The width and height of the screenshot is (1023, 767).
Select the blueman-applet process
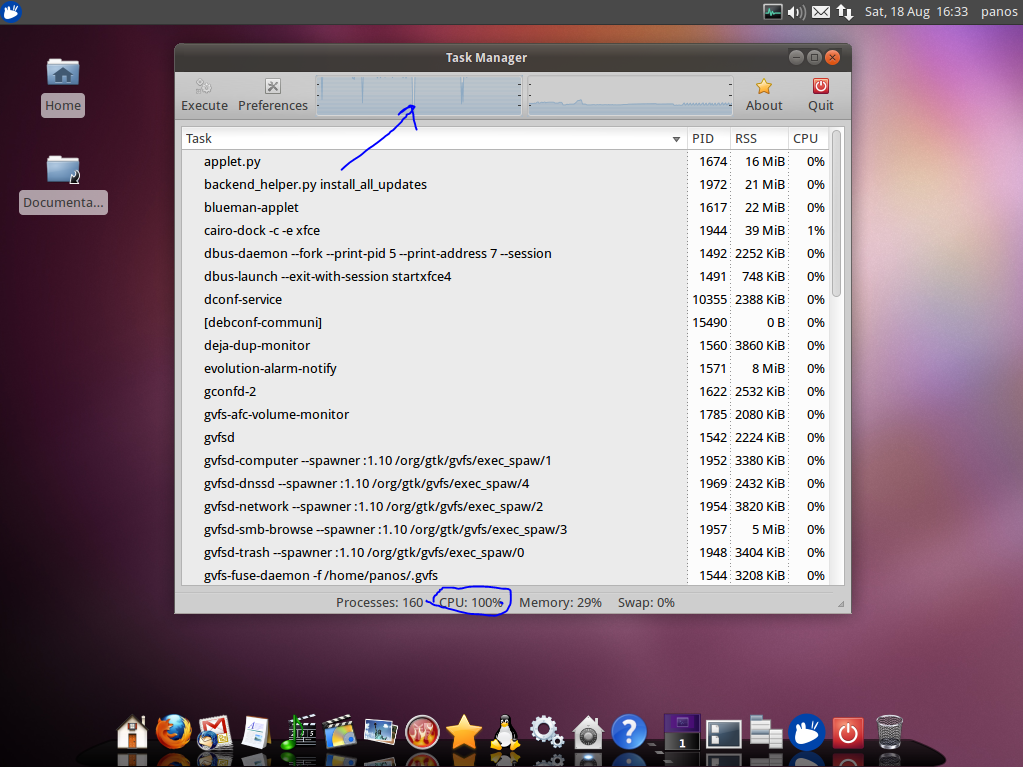506,207
